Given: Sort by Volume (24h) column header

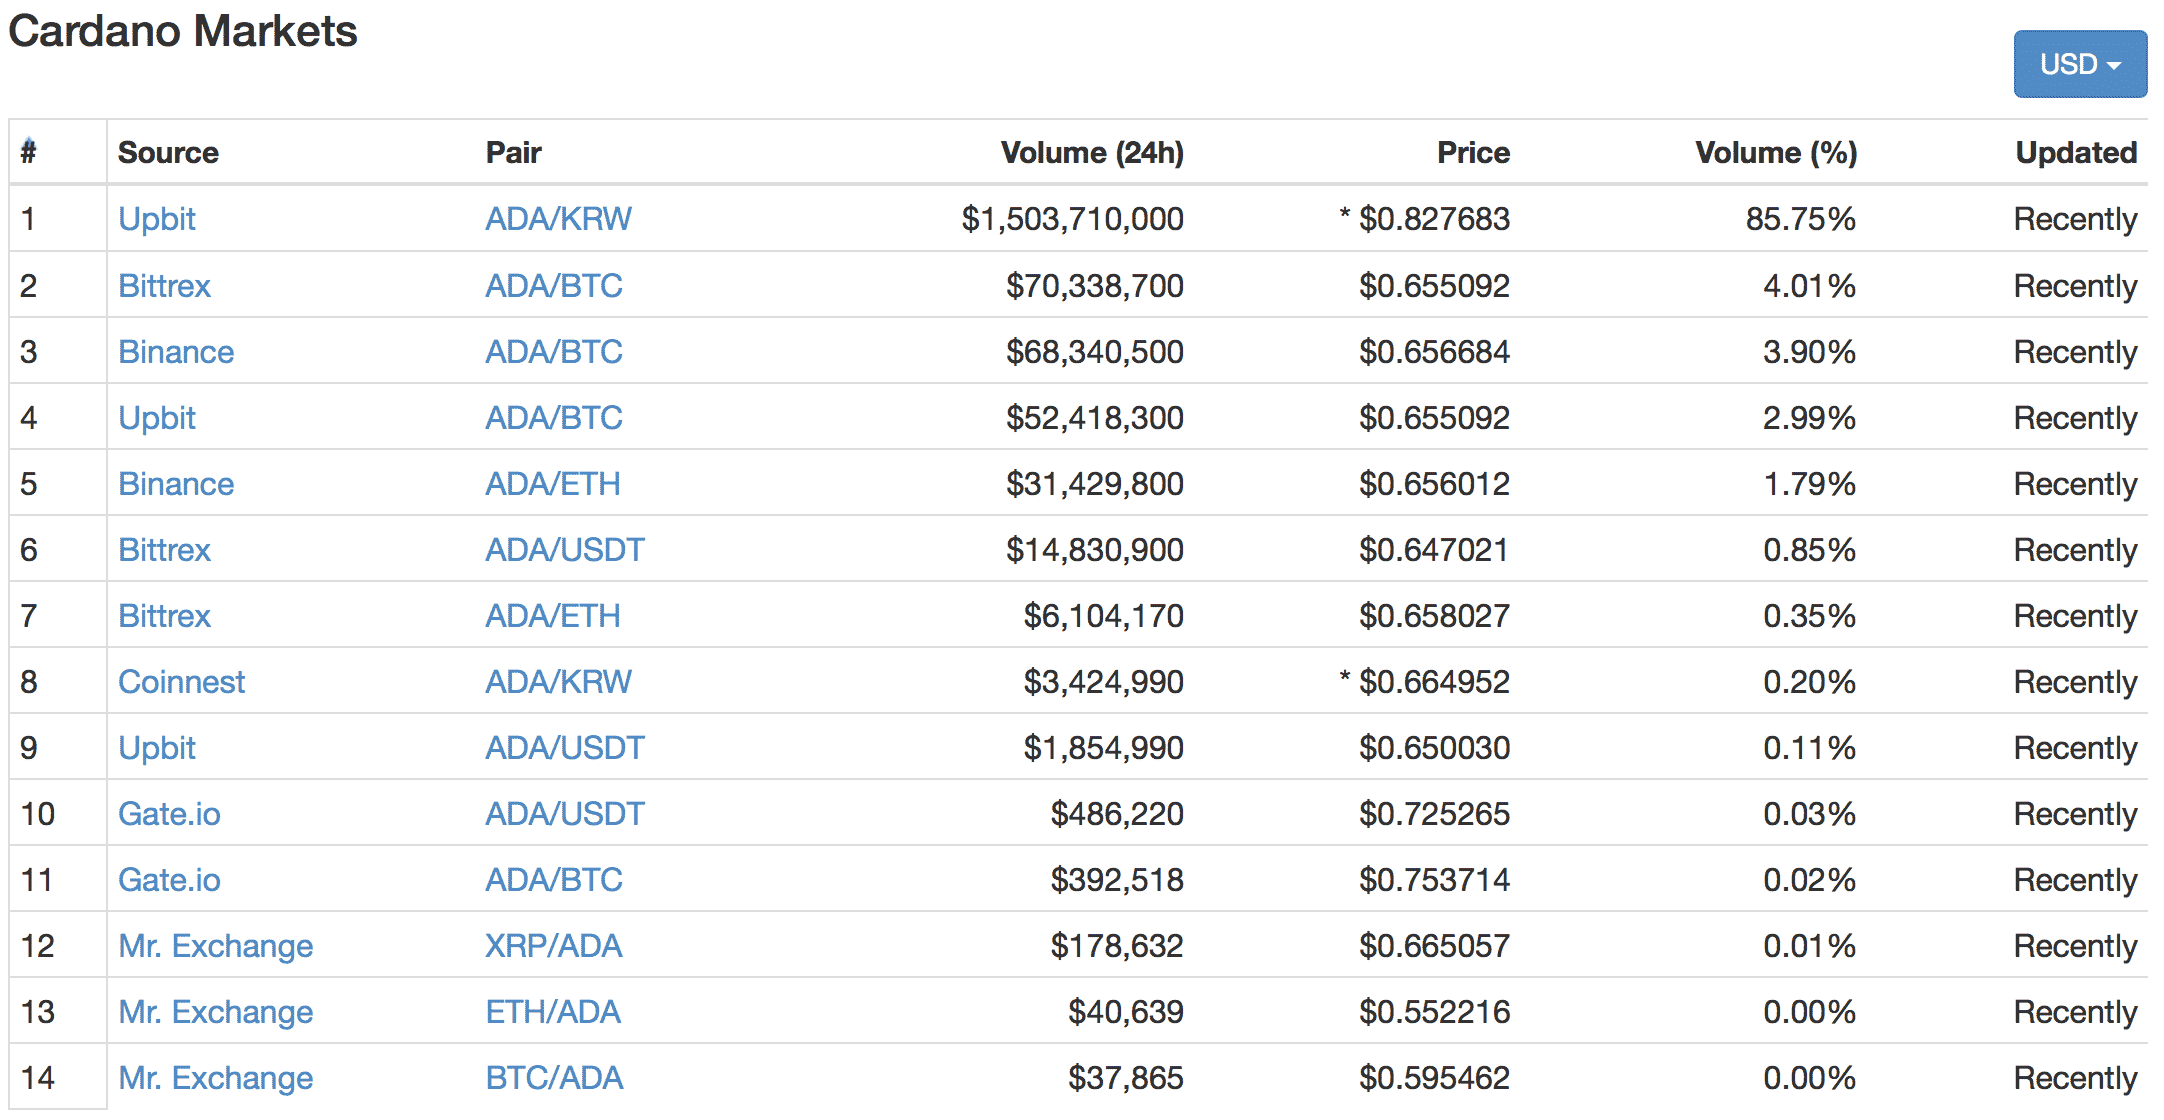Looking at the screenshot, I should pyautogui.click(x=1092, y=152).
